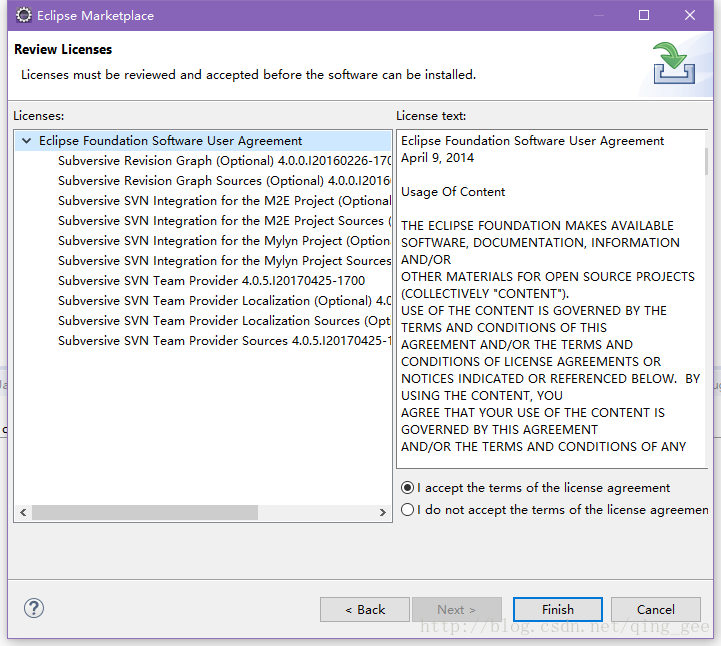Select Subversive SVN Team Provider 4.0.5 entry

pos(212,280)
